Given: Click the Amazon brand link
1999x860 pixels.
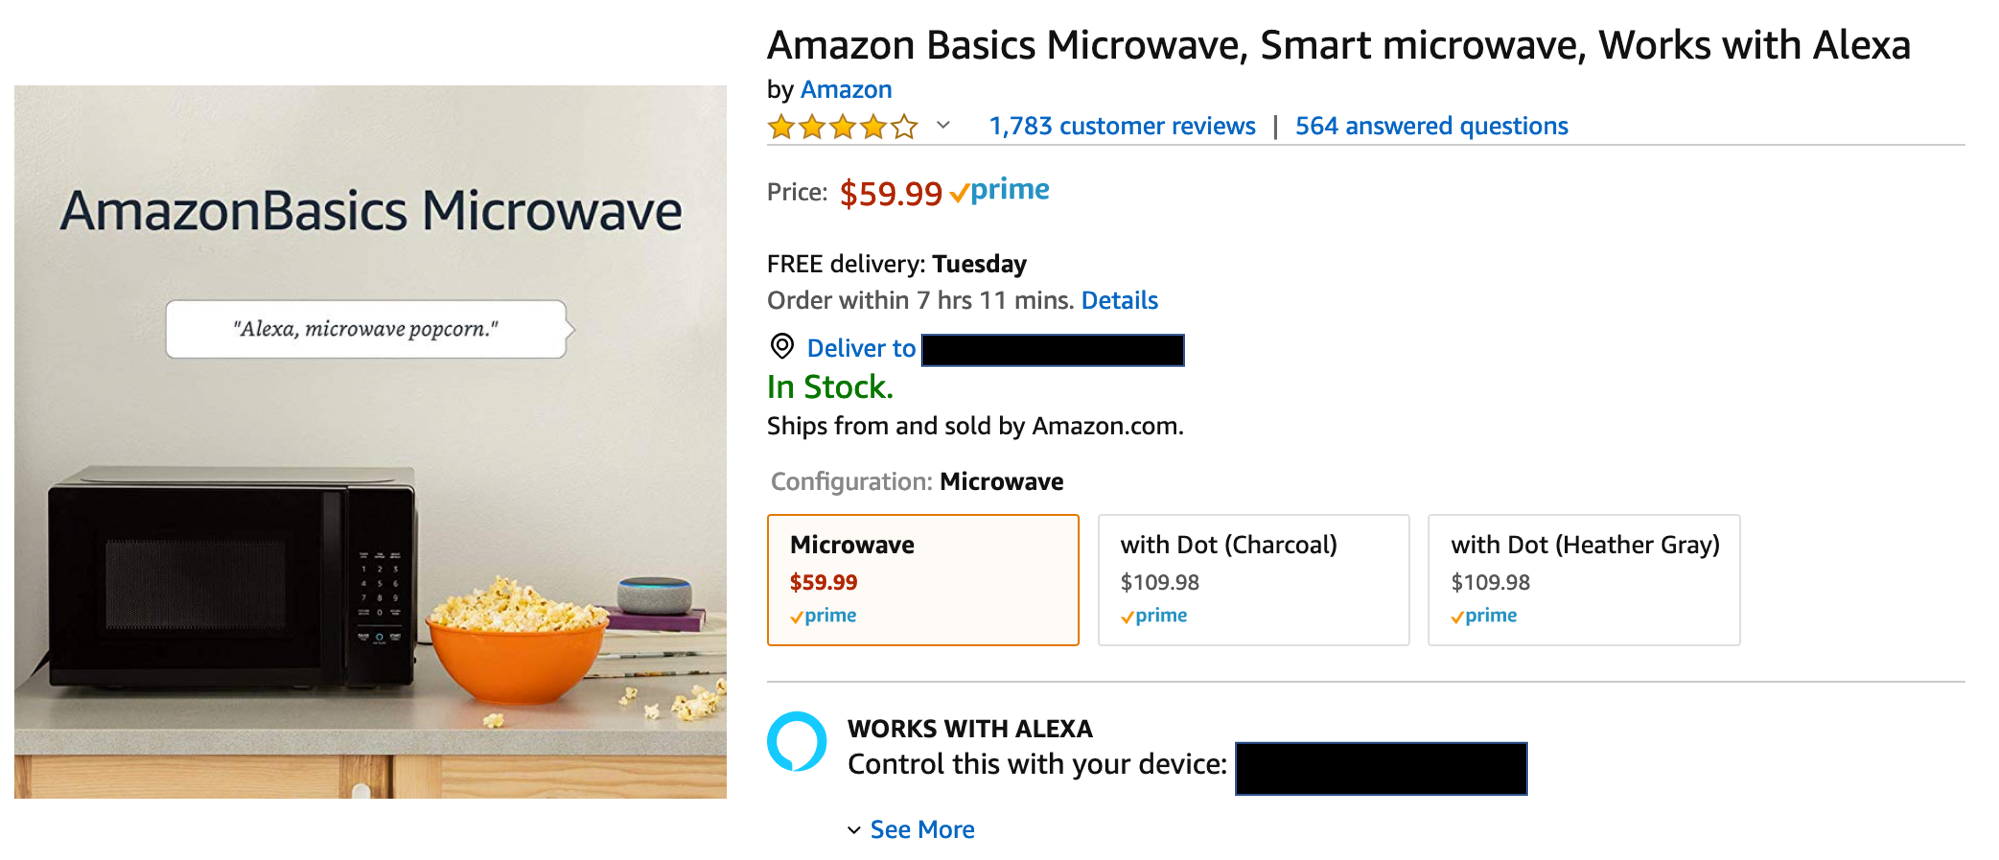Looking at the screenshot, I should [x=846, y=89].
